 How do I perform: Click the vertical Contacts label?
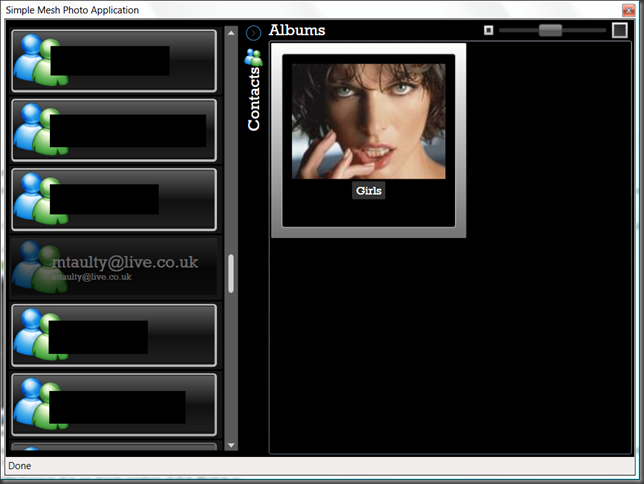point(254,99)
